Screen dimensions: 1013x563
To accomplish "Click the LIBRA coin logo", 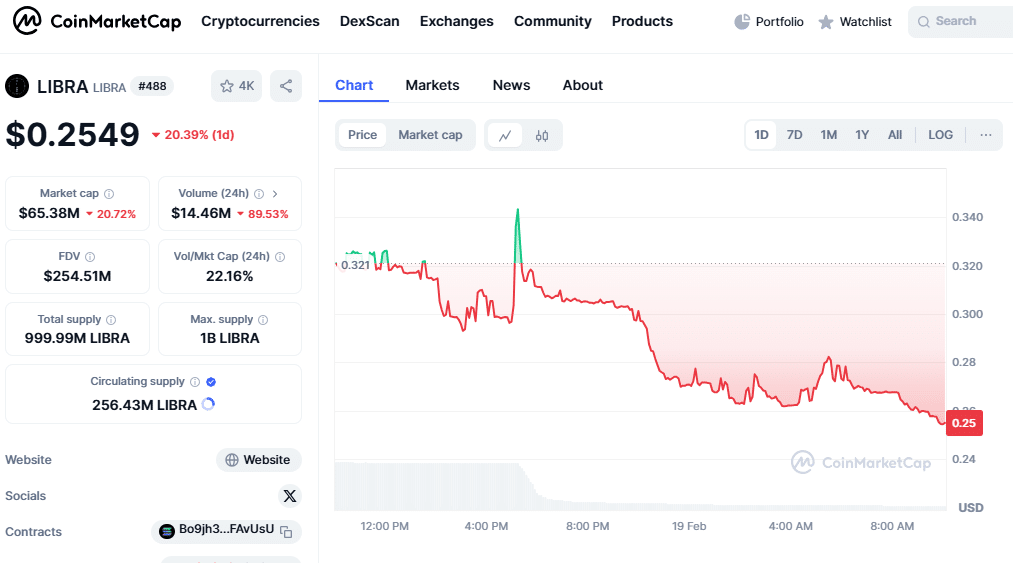I will (17, 86).
